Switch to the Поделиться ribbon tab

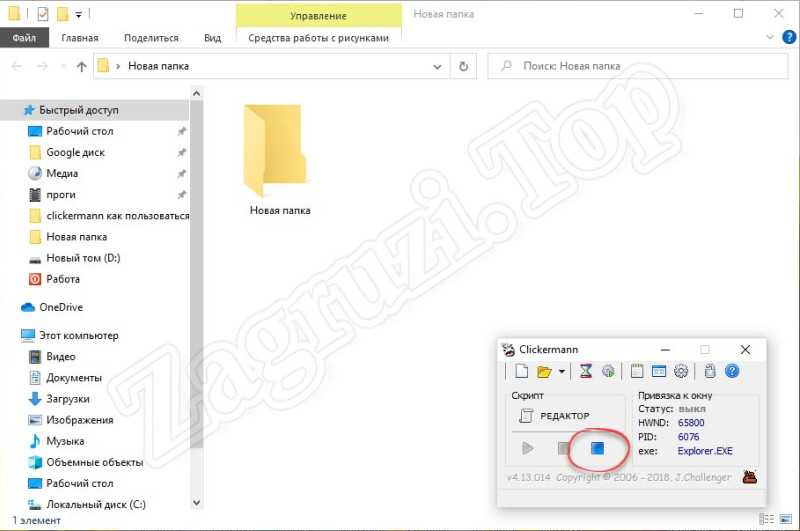(152, 38)
